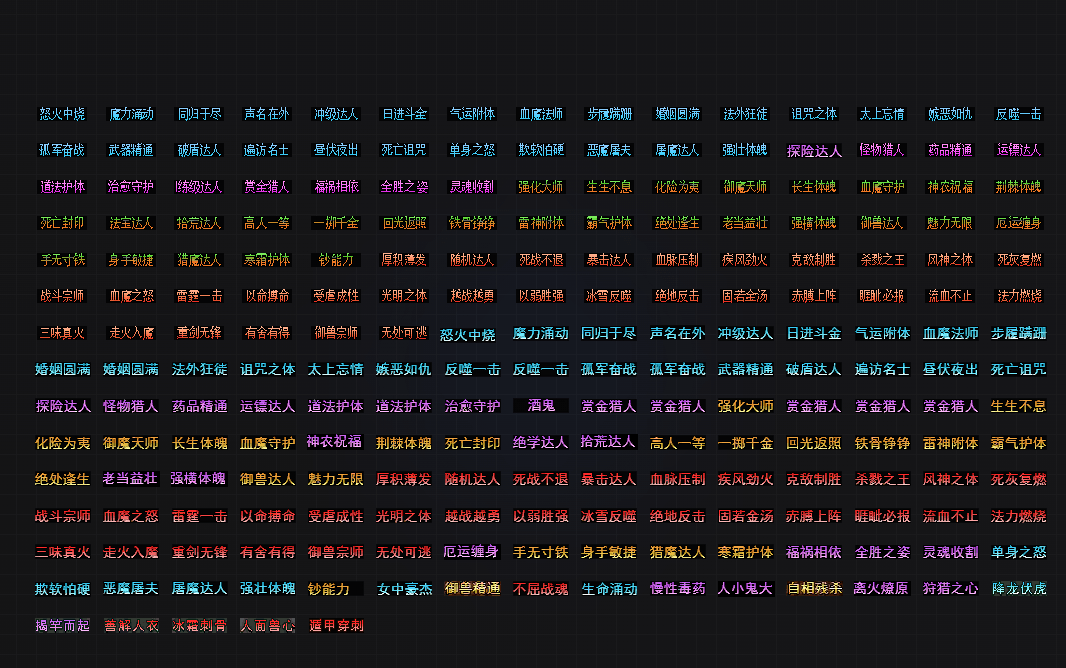Click the 魔力涌动 tag
Screen dimensions: 1066x668
point(131,114)
